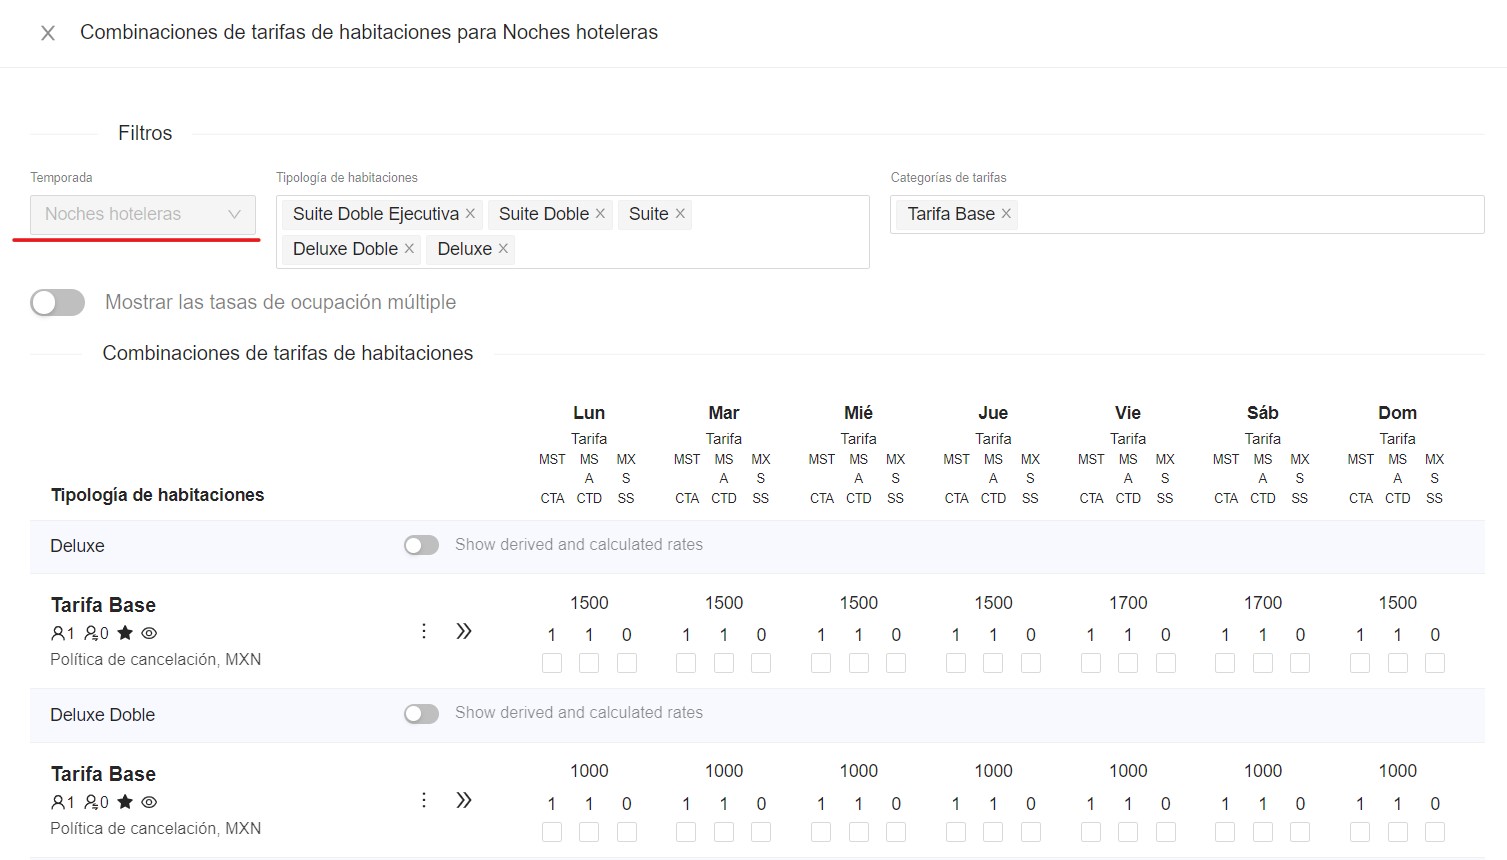1507x860 pixels.
Task: Check Deluxe Doble Sunday CTA checkbox
Action: (1360, 832)
